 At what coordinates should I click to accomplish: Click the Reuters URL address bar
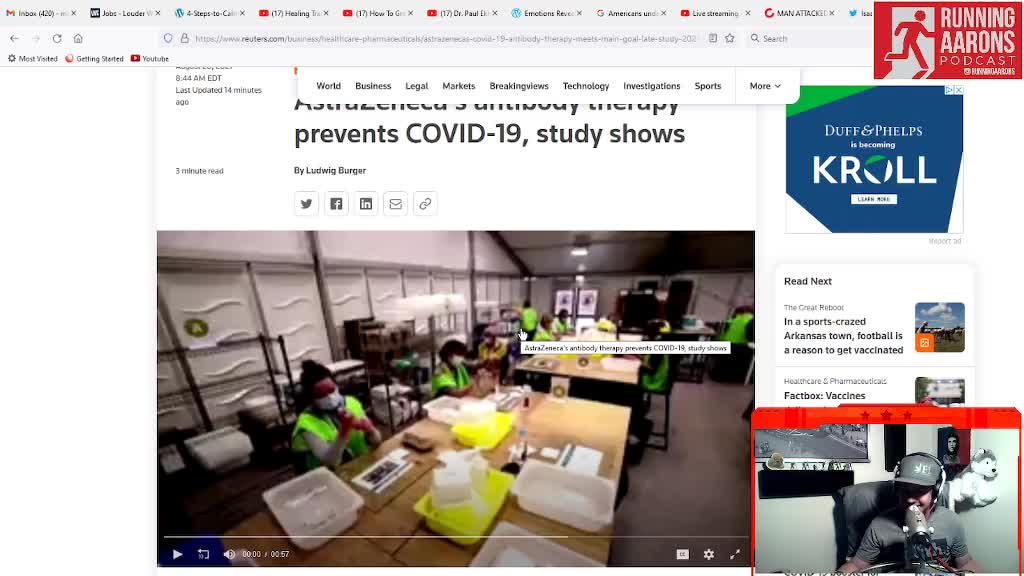445,39
